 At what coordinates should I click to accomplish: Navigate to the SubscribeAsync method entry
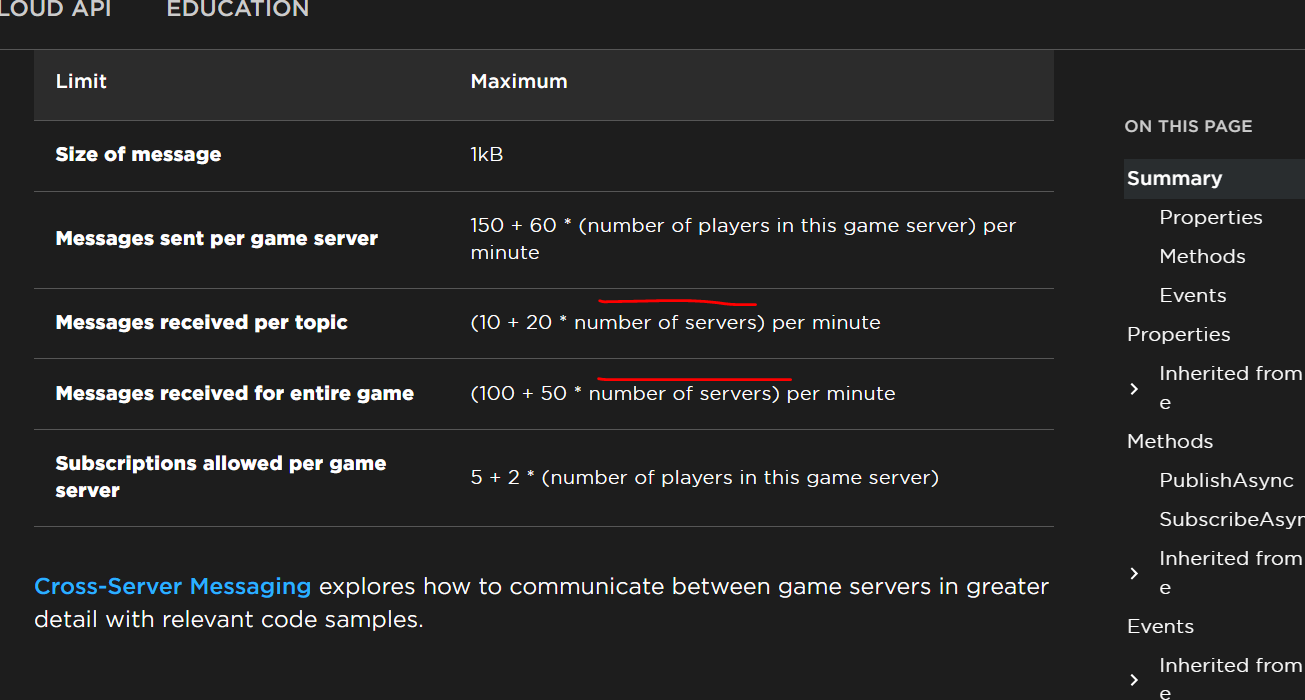pos(1230,518)
